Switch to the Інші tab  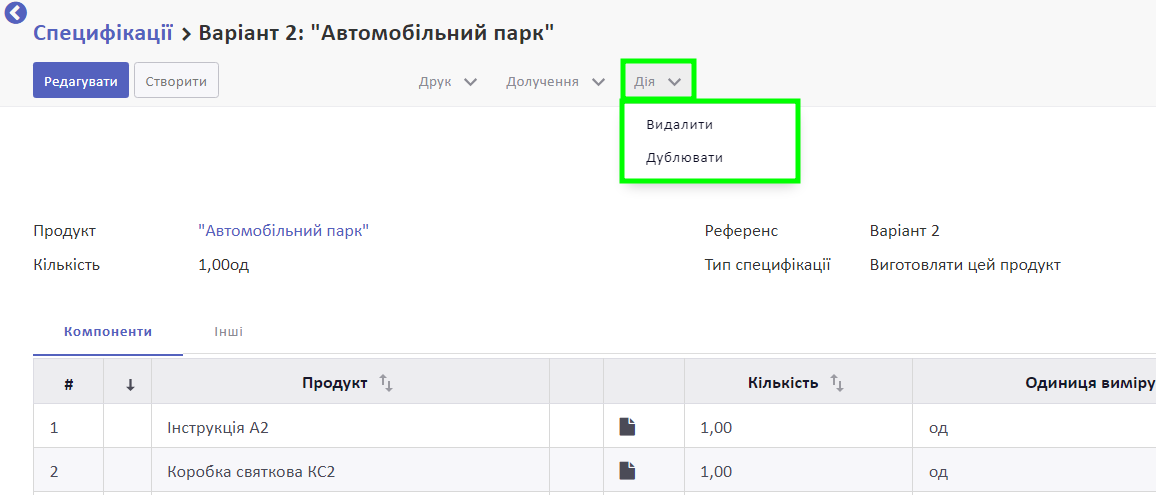229,332
